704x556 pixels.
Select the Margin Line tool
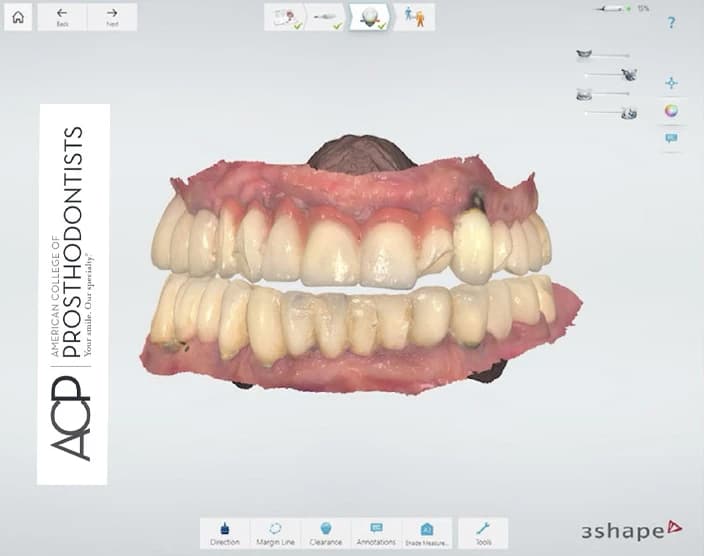point(275,533)
